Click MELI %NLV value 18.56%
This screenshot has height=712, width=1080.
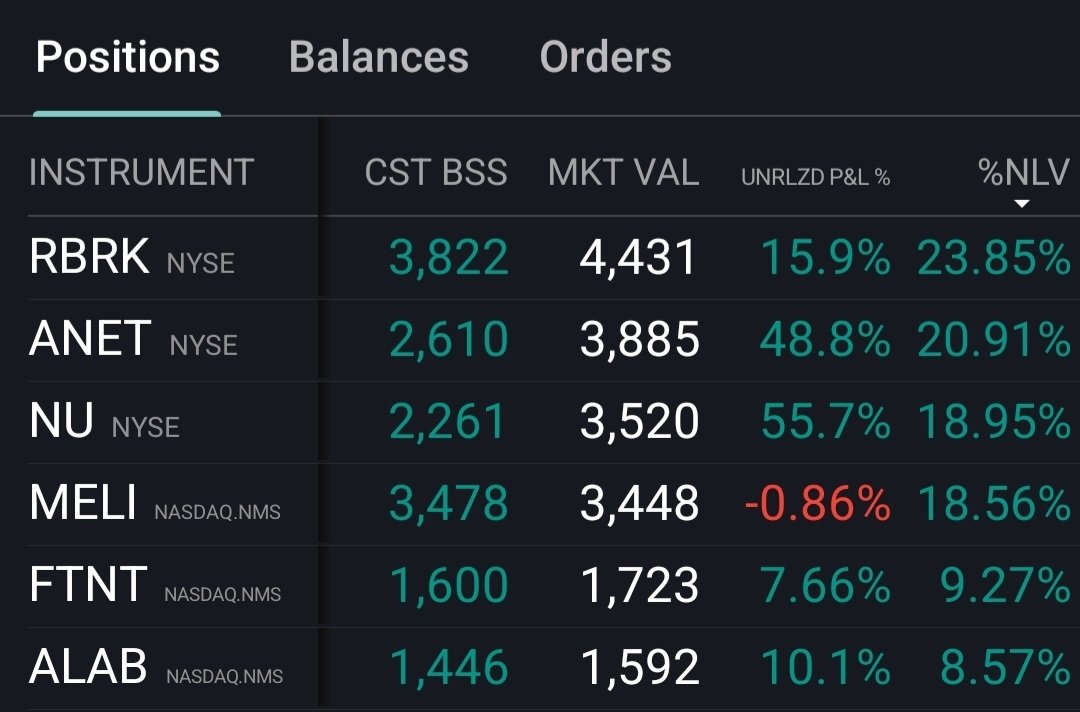coord(994,503)
